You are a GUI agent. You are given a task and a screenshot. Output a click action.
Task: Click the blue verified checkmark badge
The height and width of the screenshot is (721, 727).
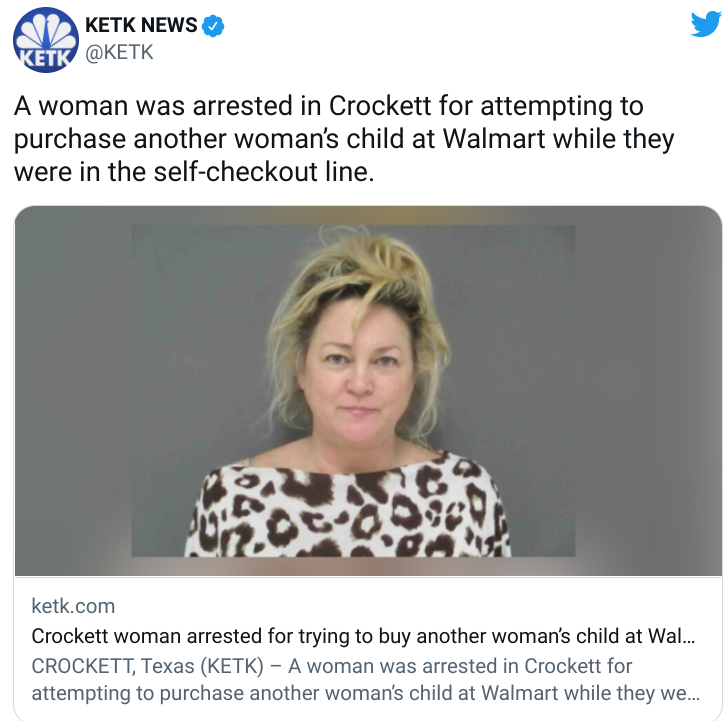pyautogui.click(x=213, y=26)
